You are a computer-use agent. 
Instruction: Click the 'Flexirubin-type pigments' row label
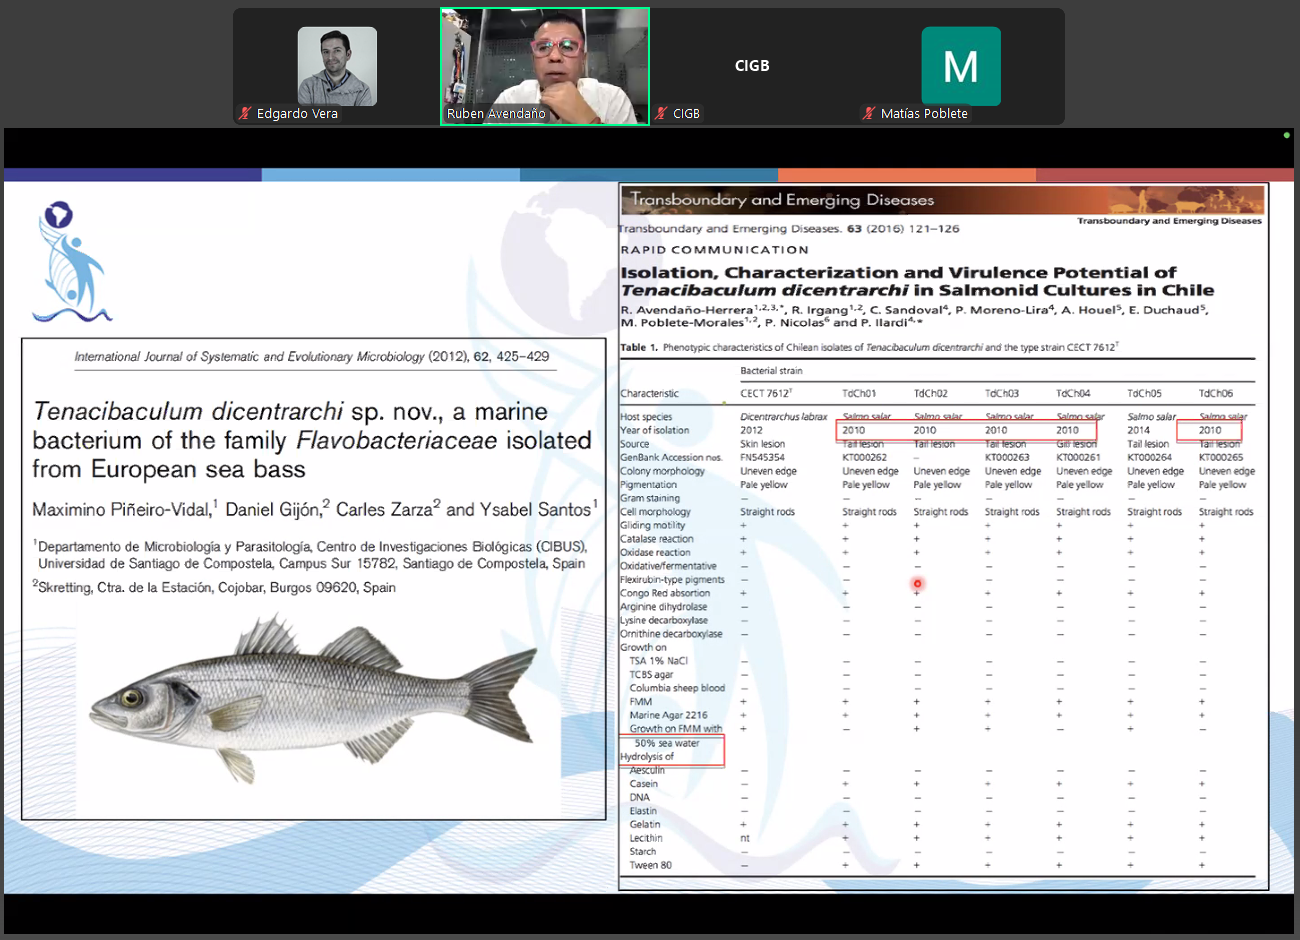672,580
